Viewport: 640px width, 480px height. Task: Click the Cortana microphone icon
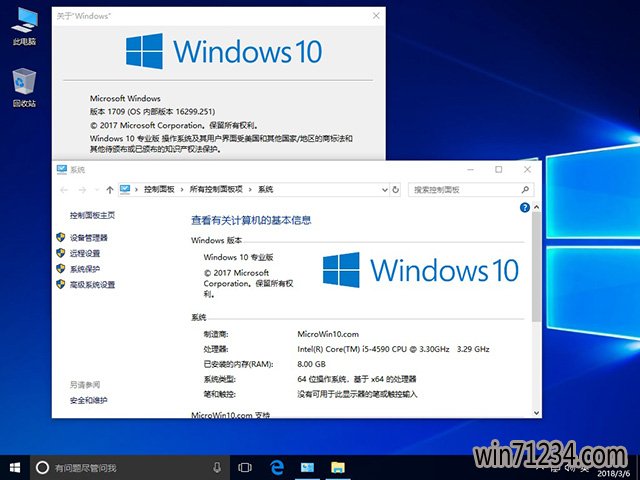tap(217, 468)
